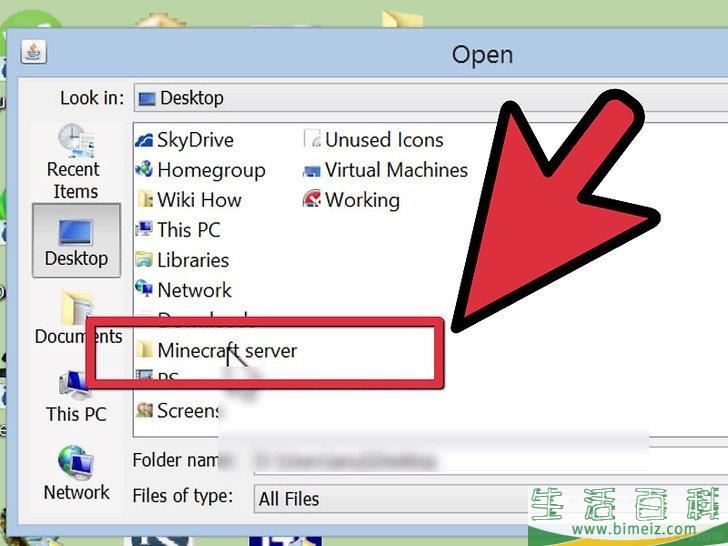The width and height of the screenshot is (728, 546).
Task: Select the Unused Icons shortcut
Action: [x=373, y=140]
